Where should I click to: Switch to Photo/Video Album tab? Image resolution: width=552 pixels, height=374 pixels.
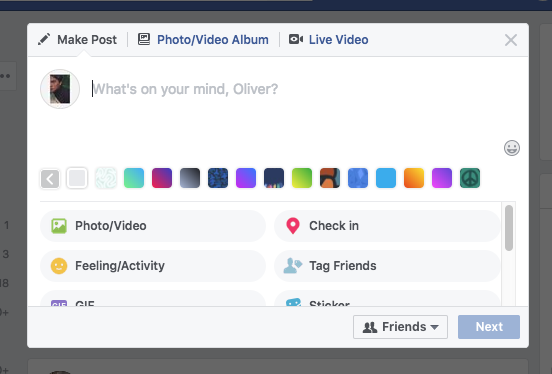pos(203,40)
